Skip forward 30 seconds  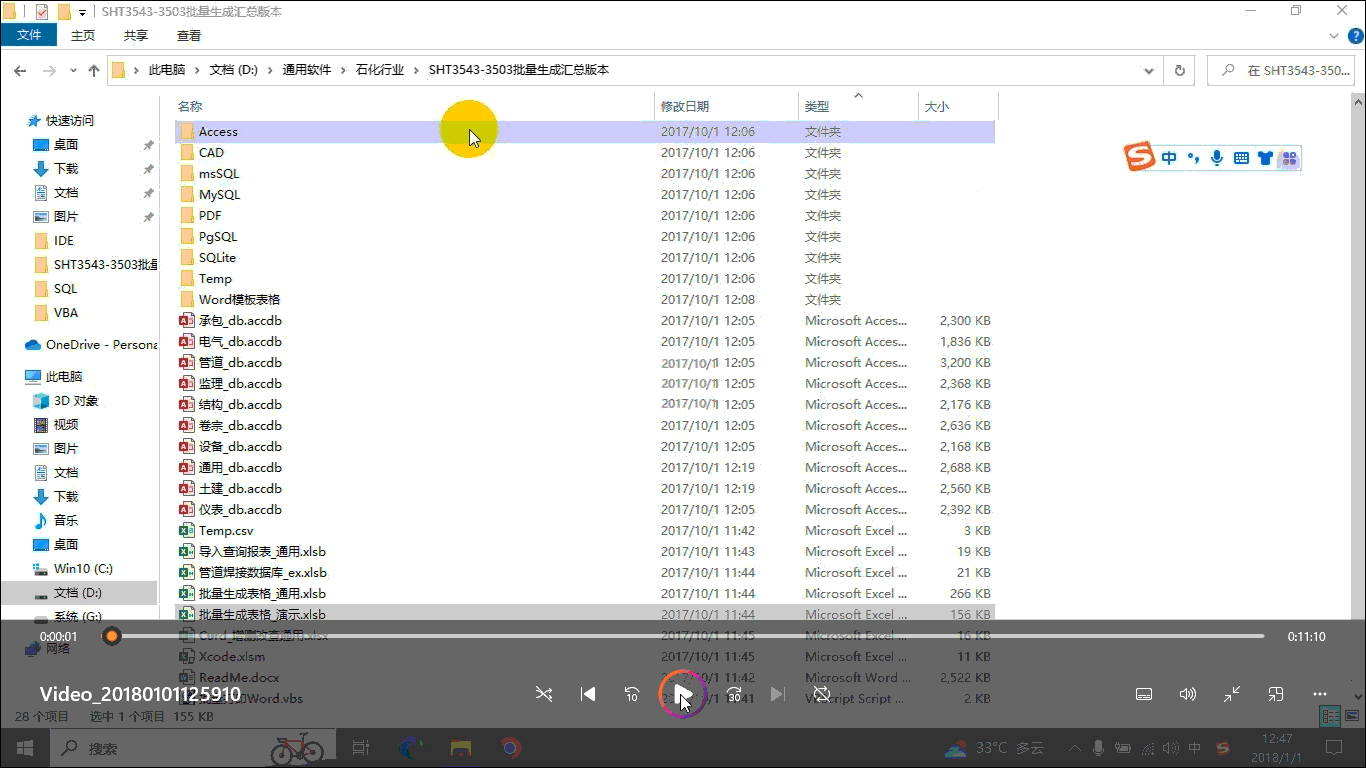(734, 694)
